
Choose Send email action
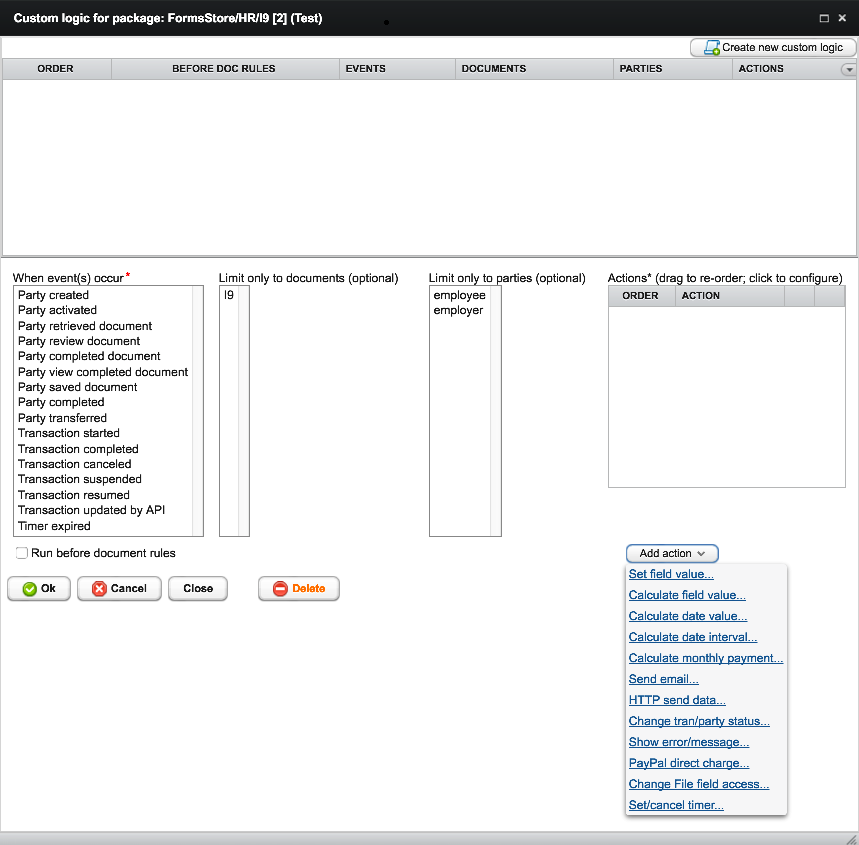tap(663, 679)
